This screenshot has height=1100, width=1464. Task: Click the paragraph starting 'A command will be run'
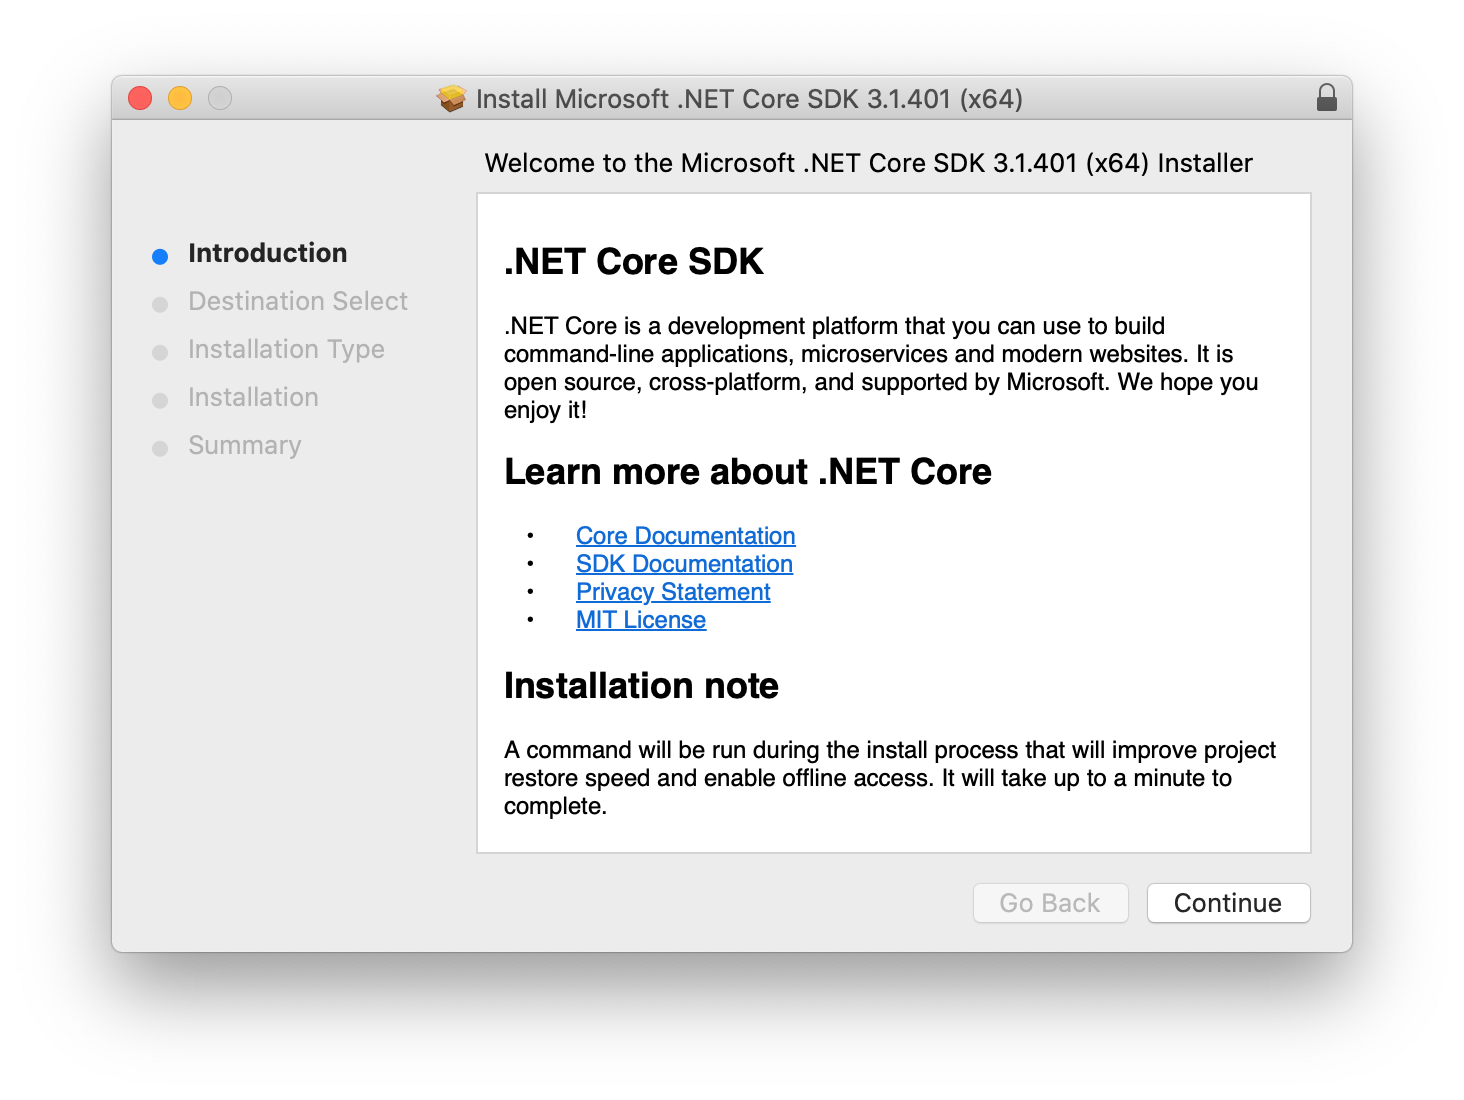point(890,778)
